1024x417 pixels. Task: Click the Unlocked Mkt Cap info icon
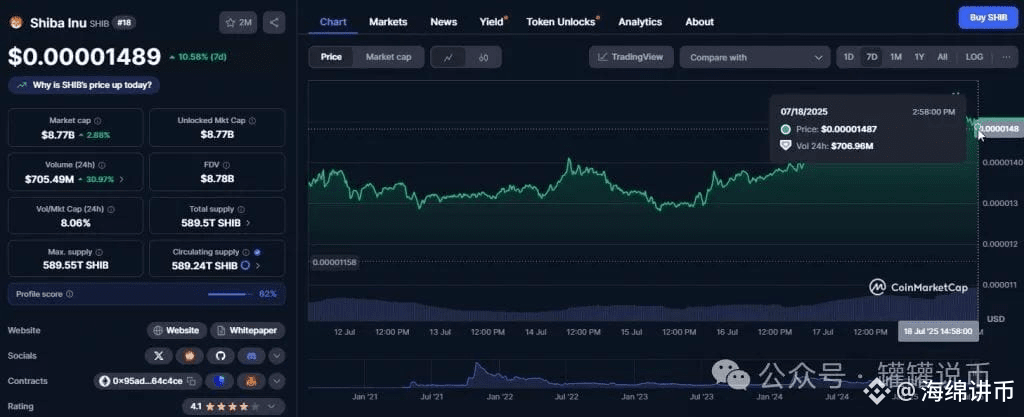point(252,121)
